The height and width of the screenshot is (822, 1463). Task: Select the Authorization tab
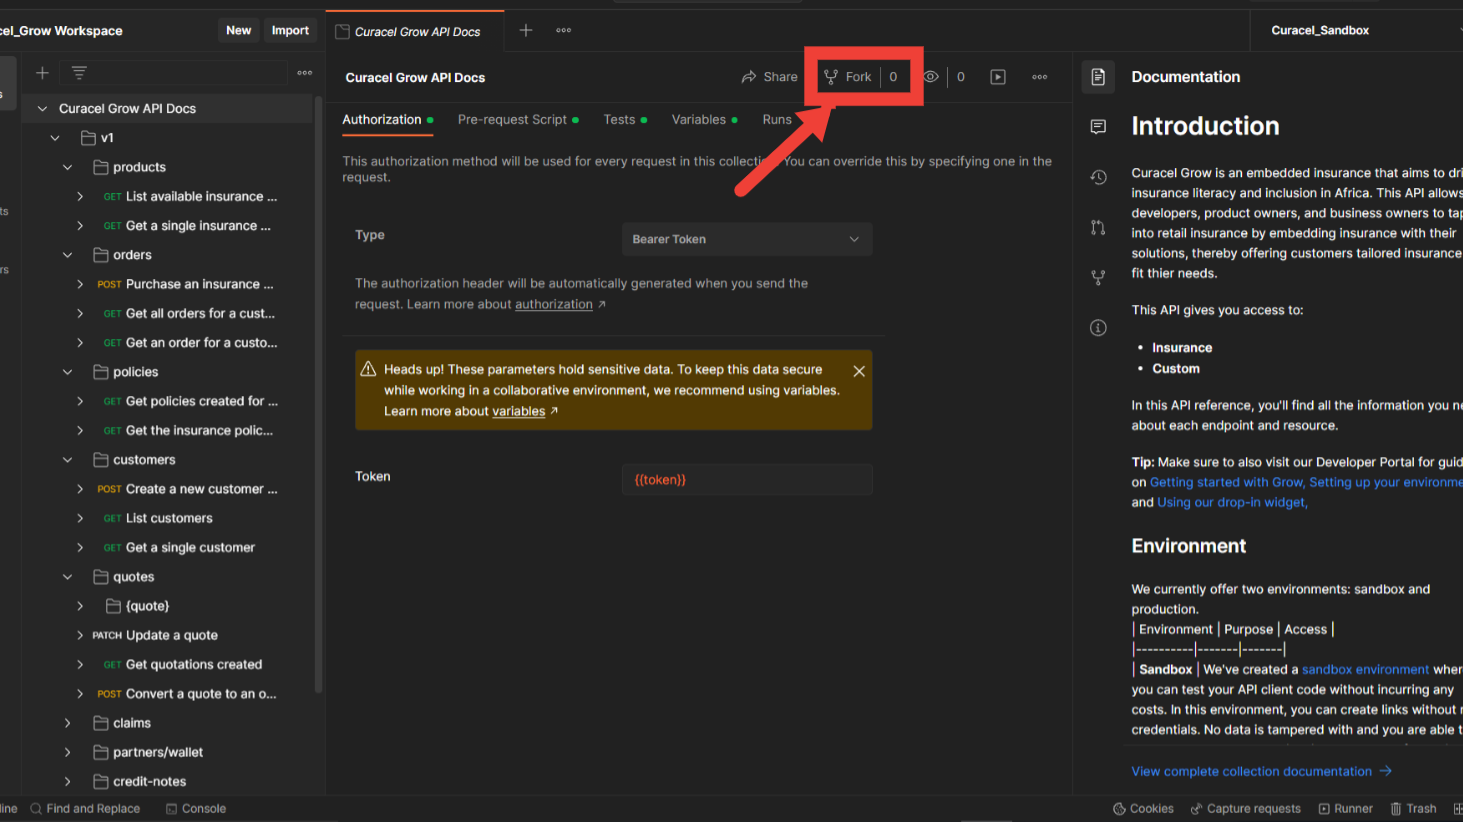pos(387,120)
